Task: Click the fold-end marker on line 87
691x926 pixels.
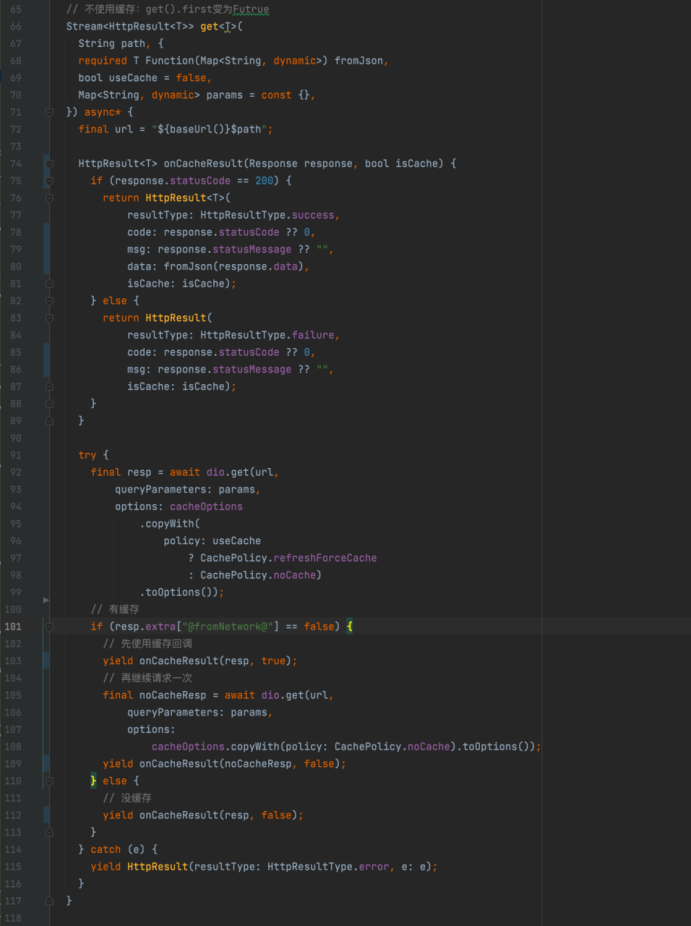Action: (x=50, y=386)
